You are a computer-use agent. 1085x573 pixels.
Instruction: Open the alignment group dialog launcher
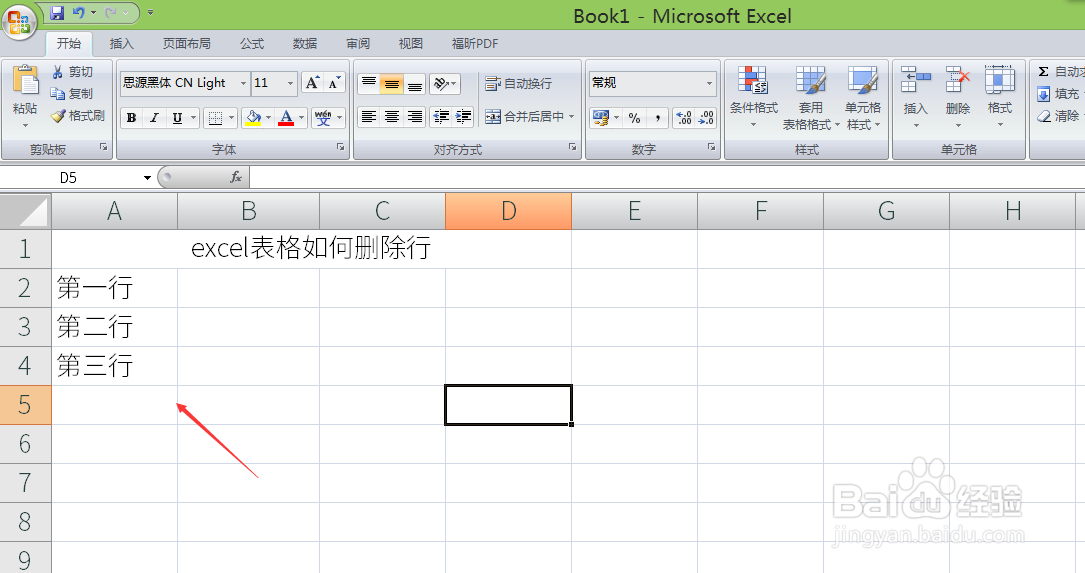tap(573, 147)
